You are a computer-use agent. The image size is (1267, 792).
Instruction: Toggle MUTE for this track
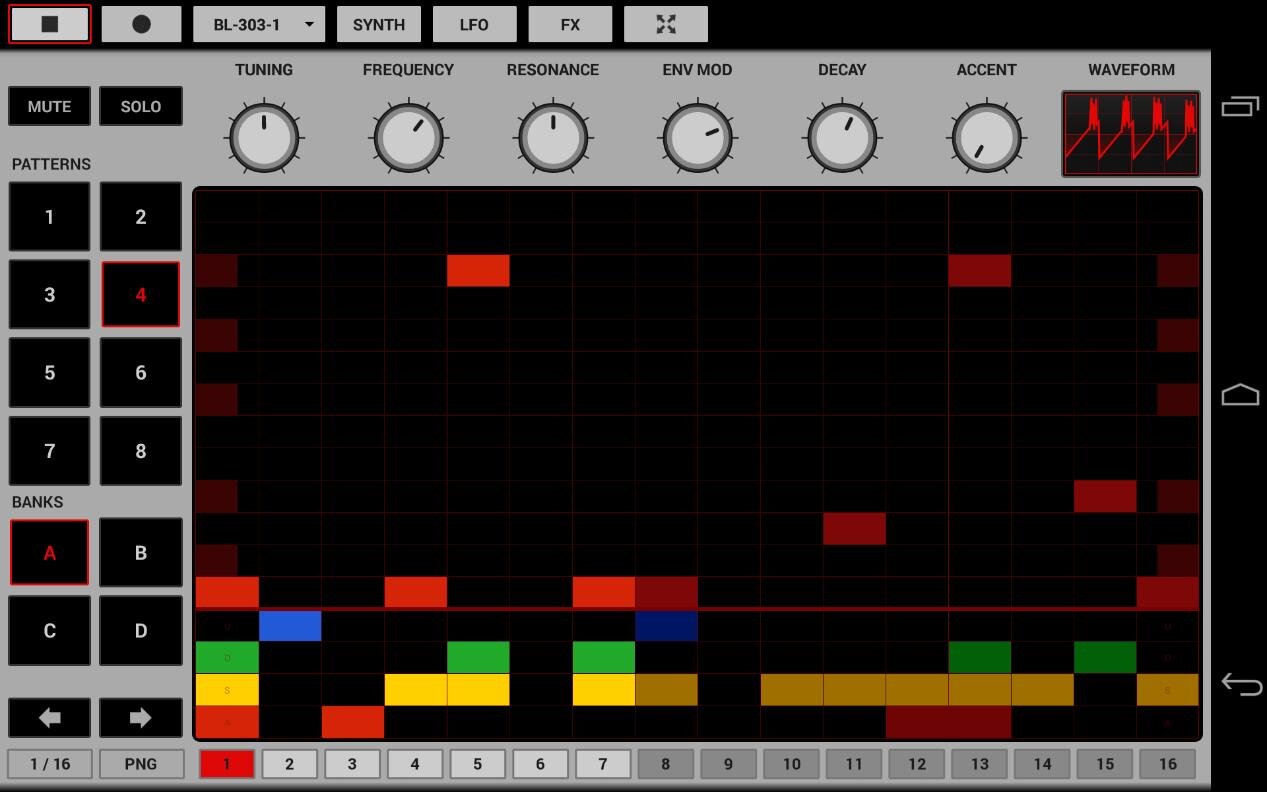[49, 106]
